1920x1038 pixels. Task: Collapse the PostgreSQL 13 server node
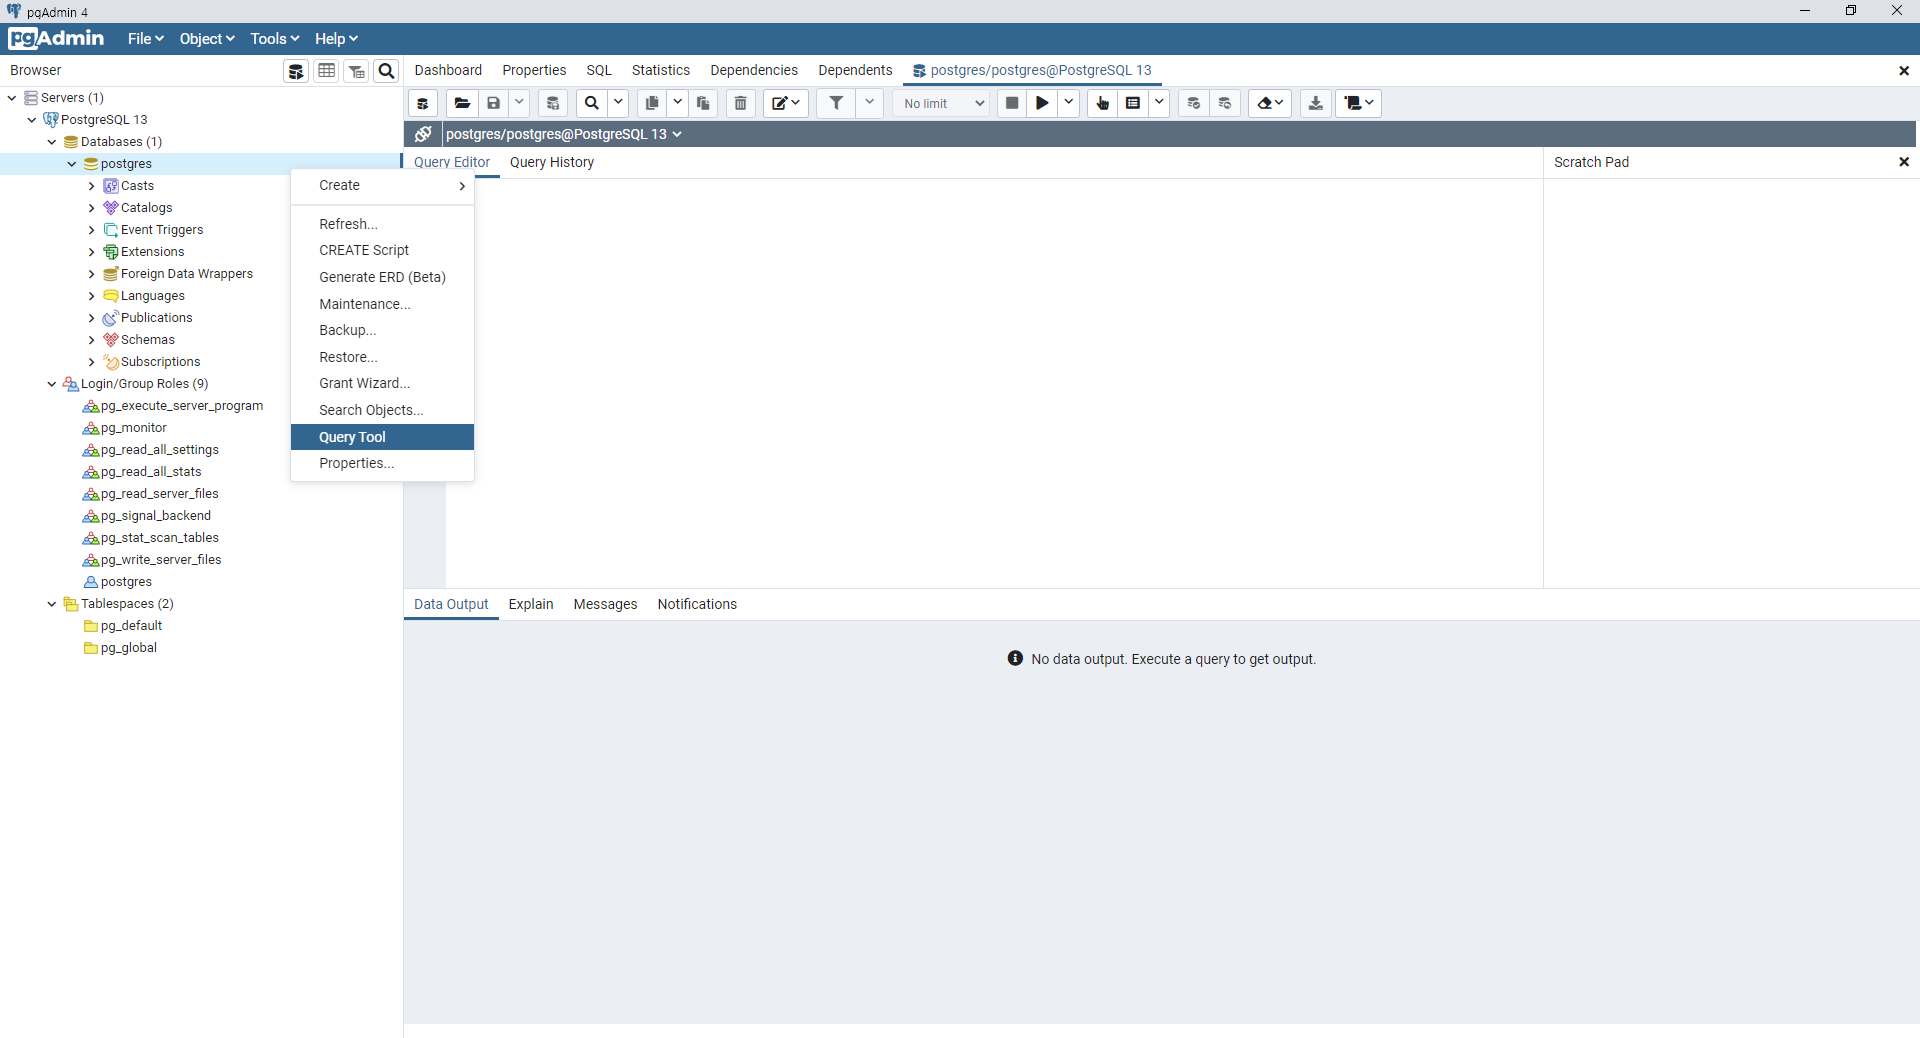coord(32,120)
